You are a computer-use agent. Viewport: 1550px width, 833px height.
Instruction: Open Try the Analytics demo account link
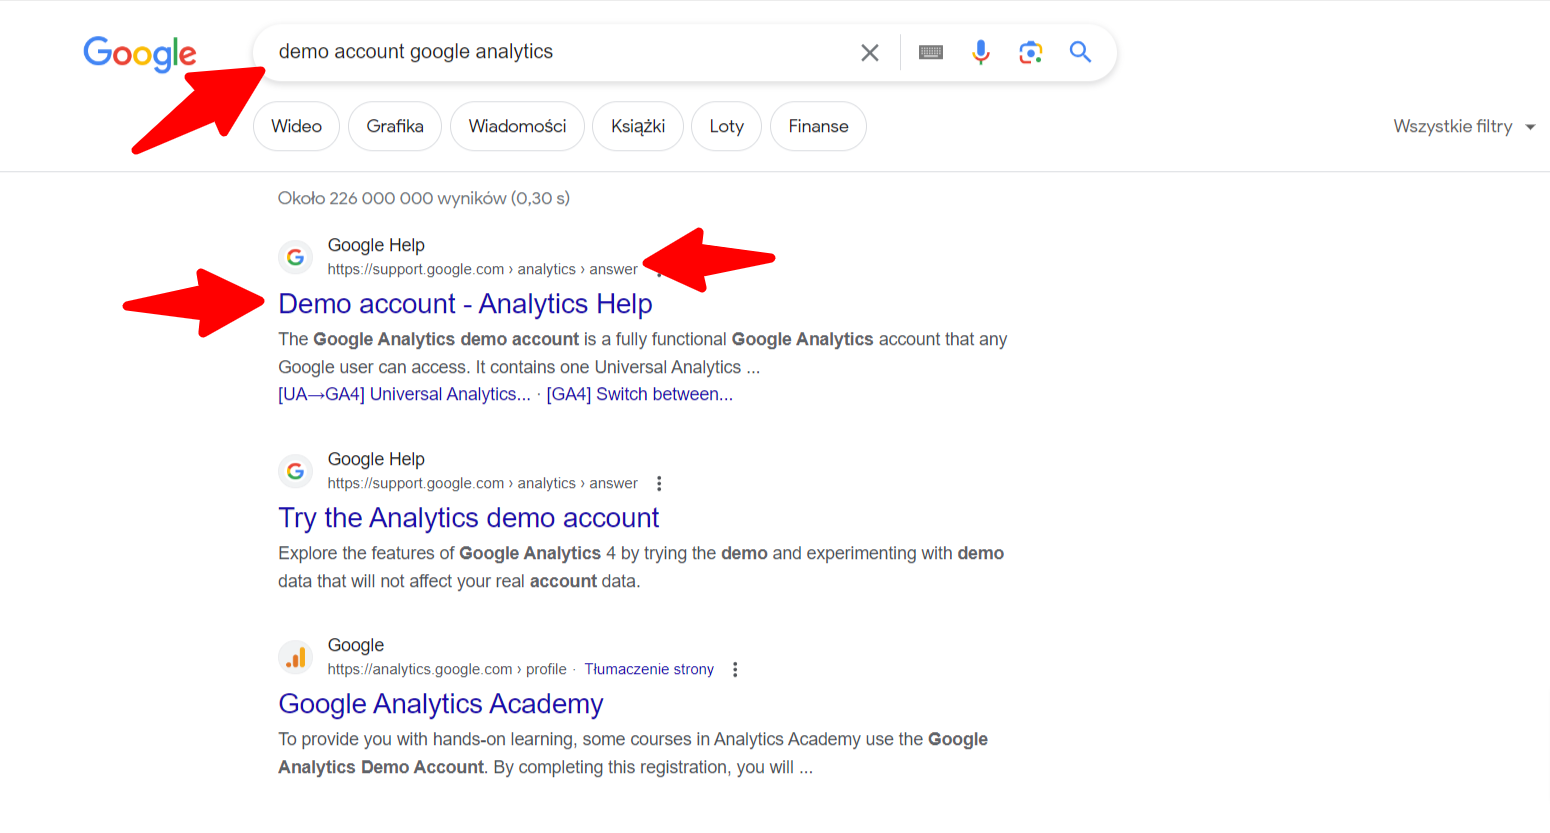(468, 518)
